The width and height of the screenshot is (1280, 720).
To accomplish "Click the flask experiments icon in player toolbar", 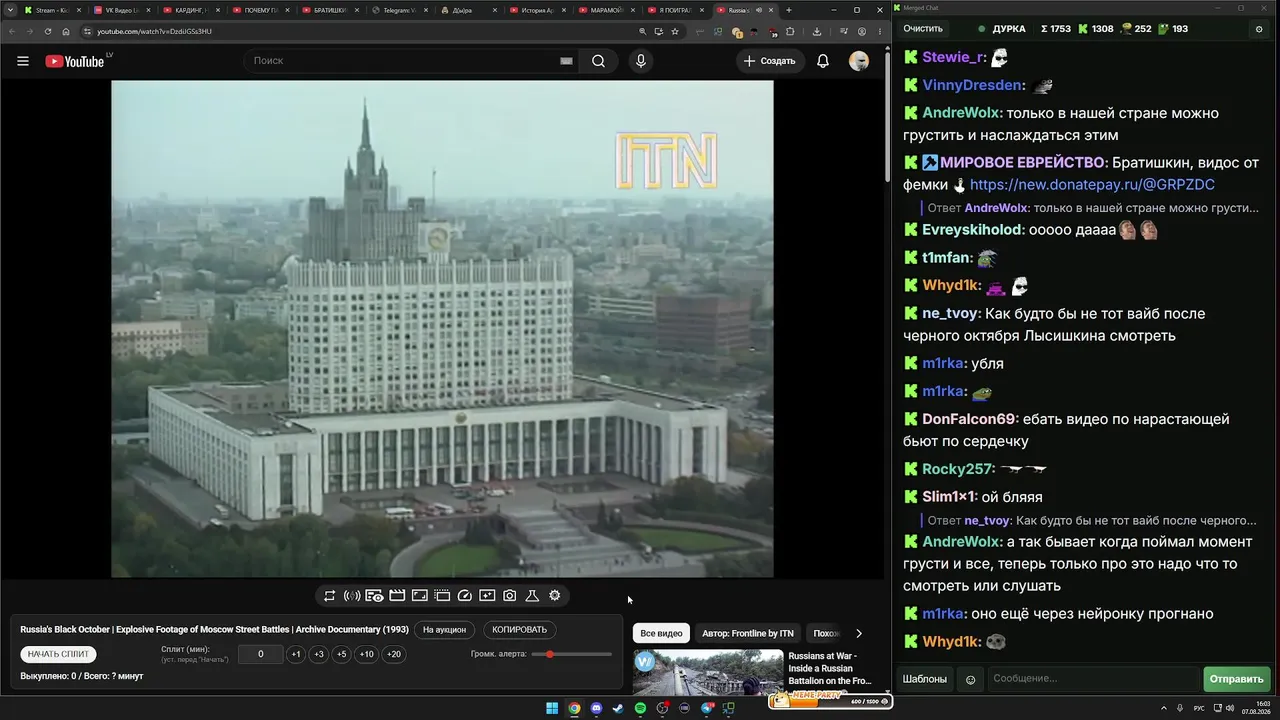I will tap(532, 595).
